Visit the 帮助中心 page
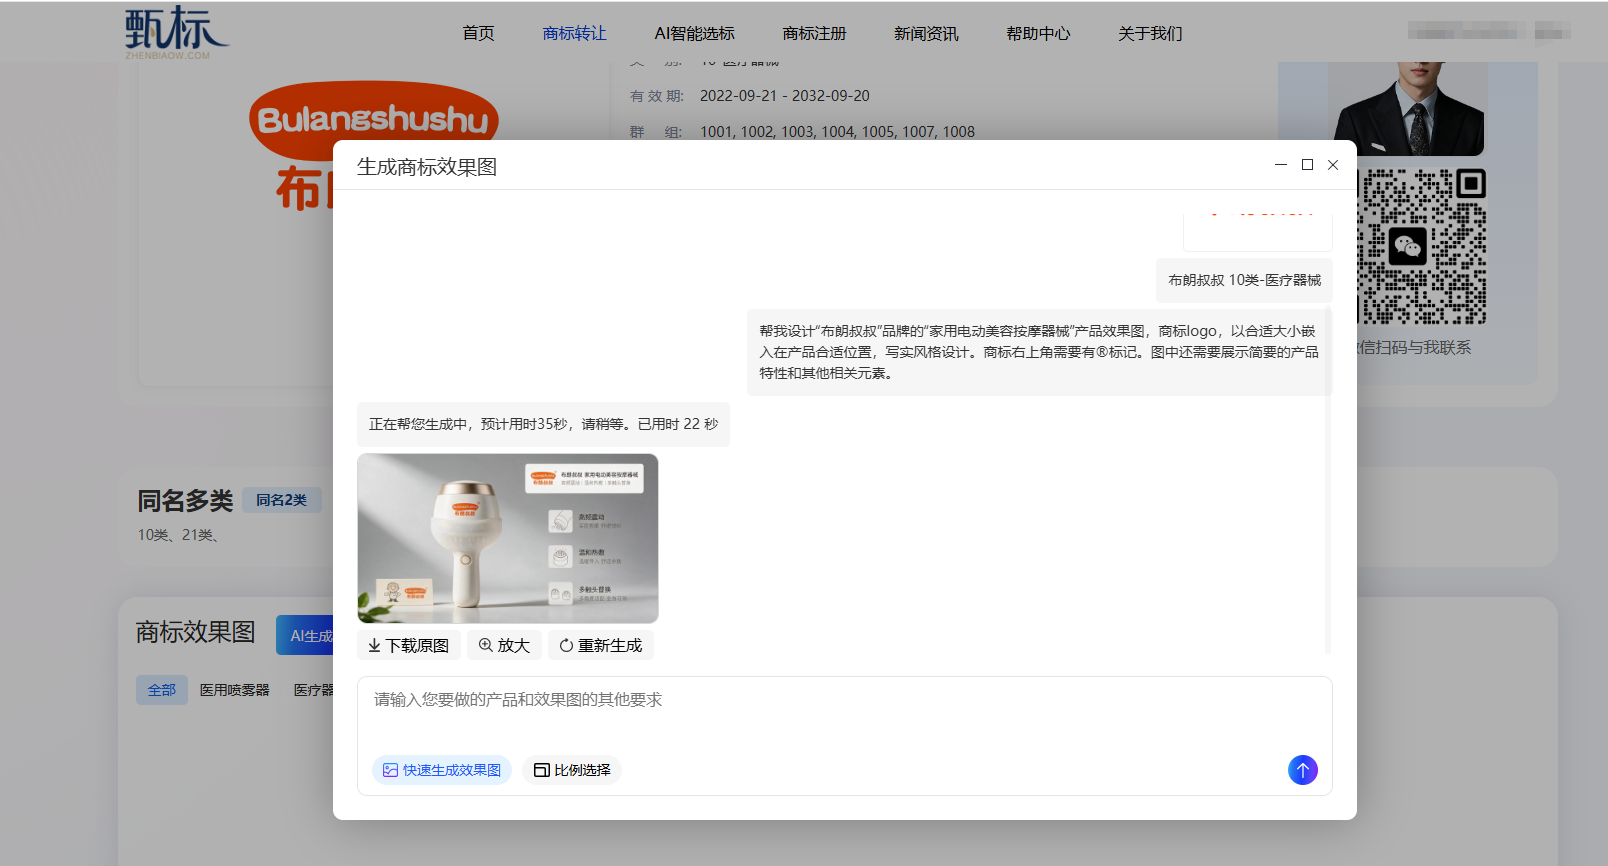 (x=1038, y=33)
